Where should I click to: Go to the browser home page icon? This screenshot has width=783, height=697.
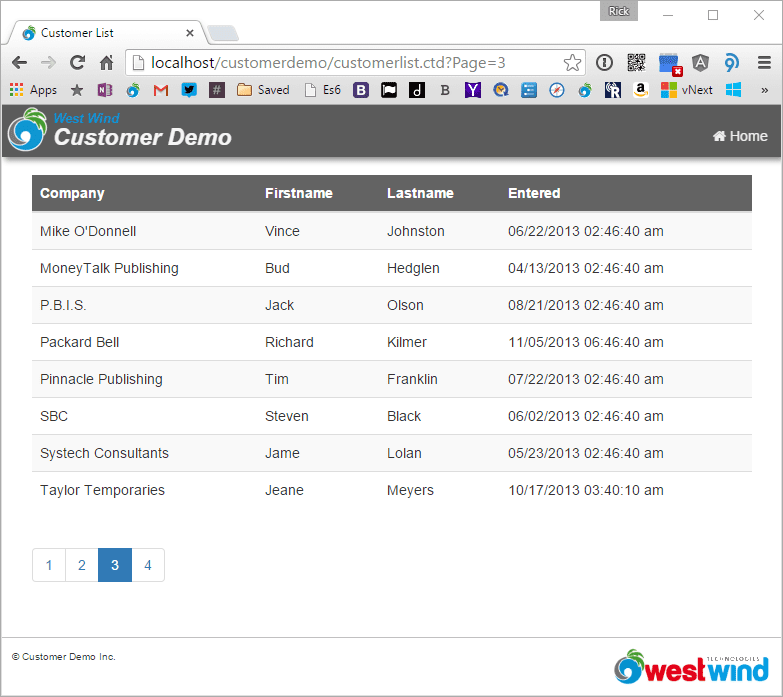point(106,63)
